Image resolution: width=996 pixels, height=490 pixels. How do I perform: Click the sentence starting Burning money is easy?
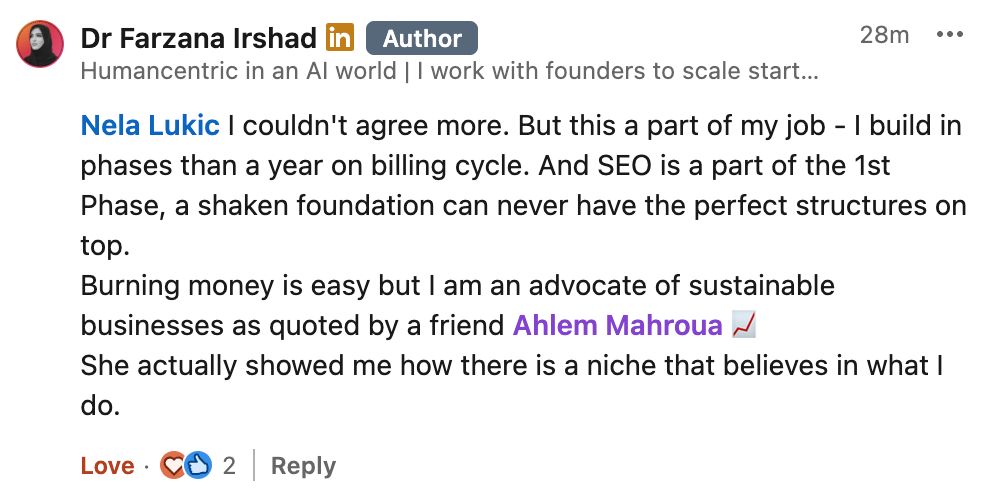457,285
